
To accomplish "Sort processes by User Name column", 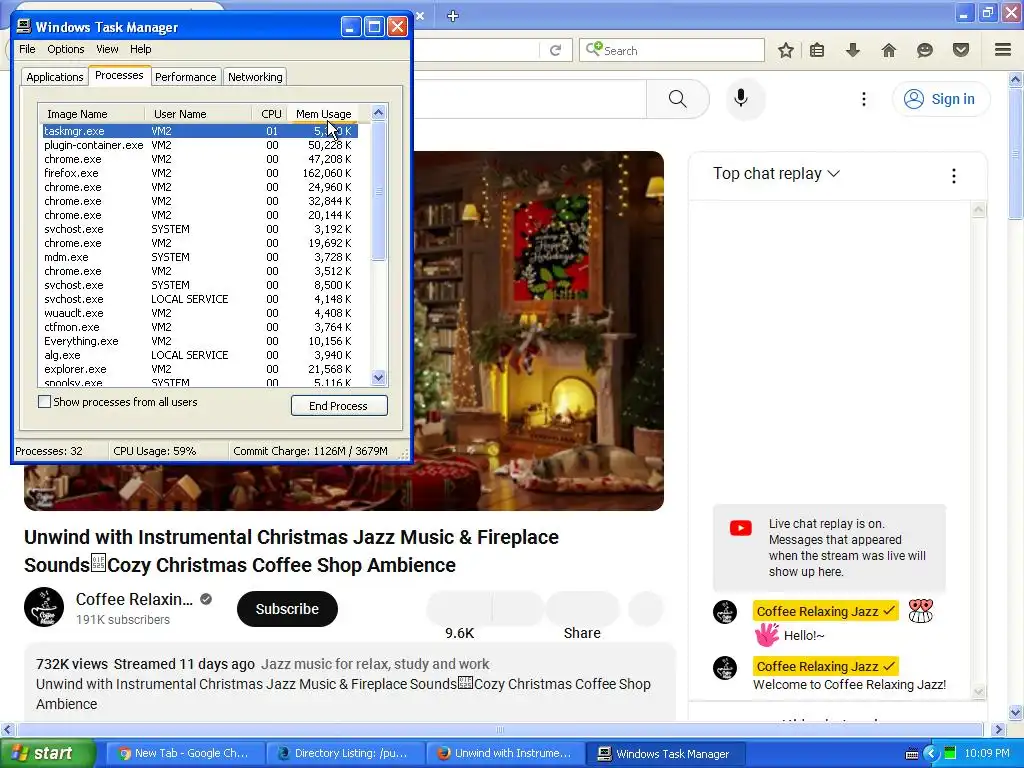I will (x=199, y=114).
